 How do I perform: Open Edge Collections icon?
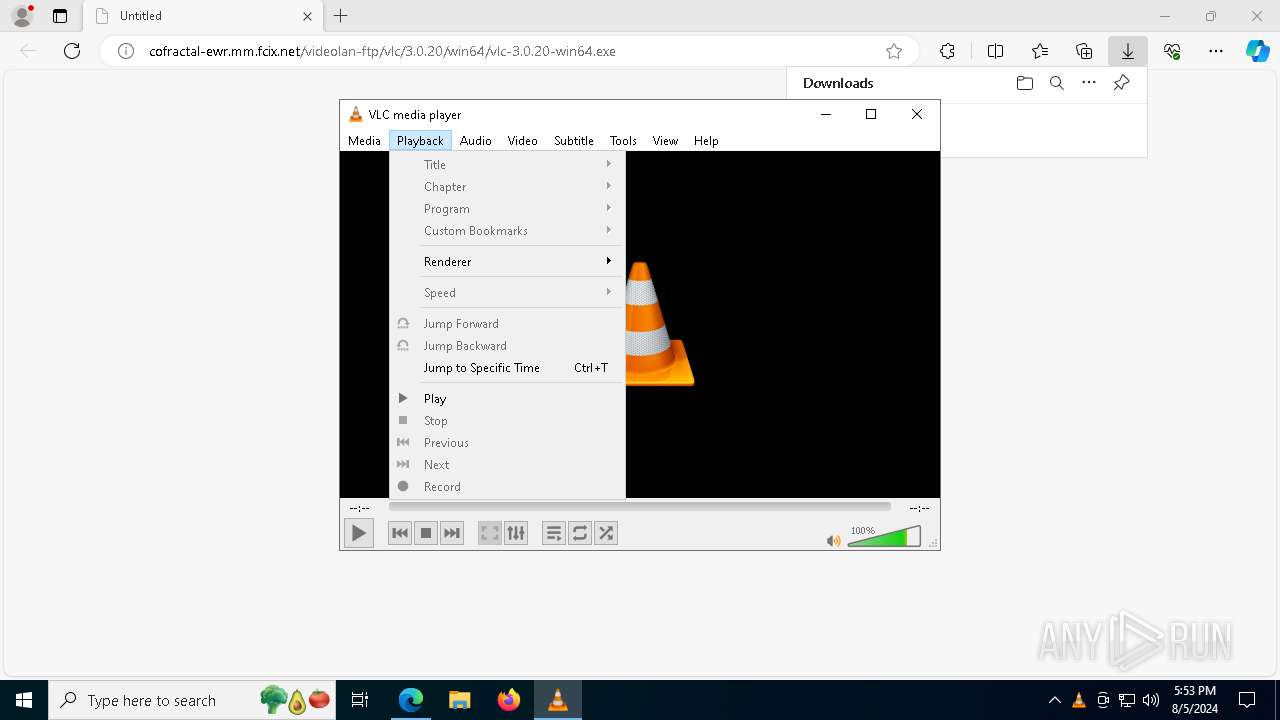coord(1084,51)
